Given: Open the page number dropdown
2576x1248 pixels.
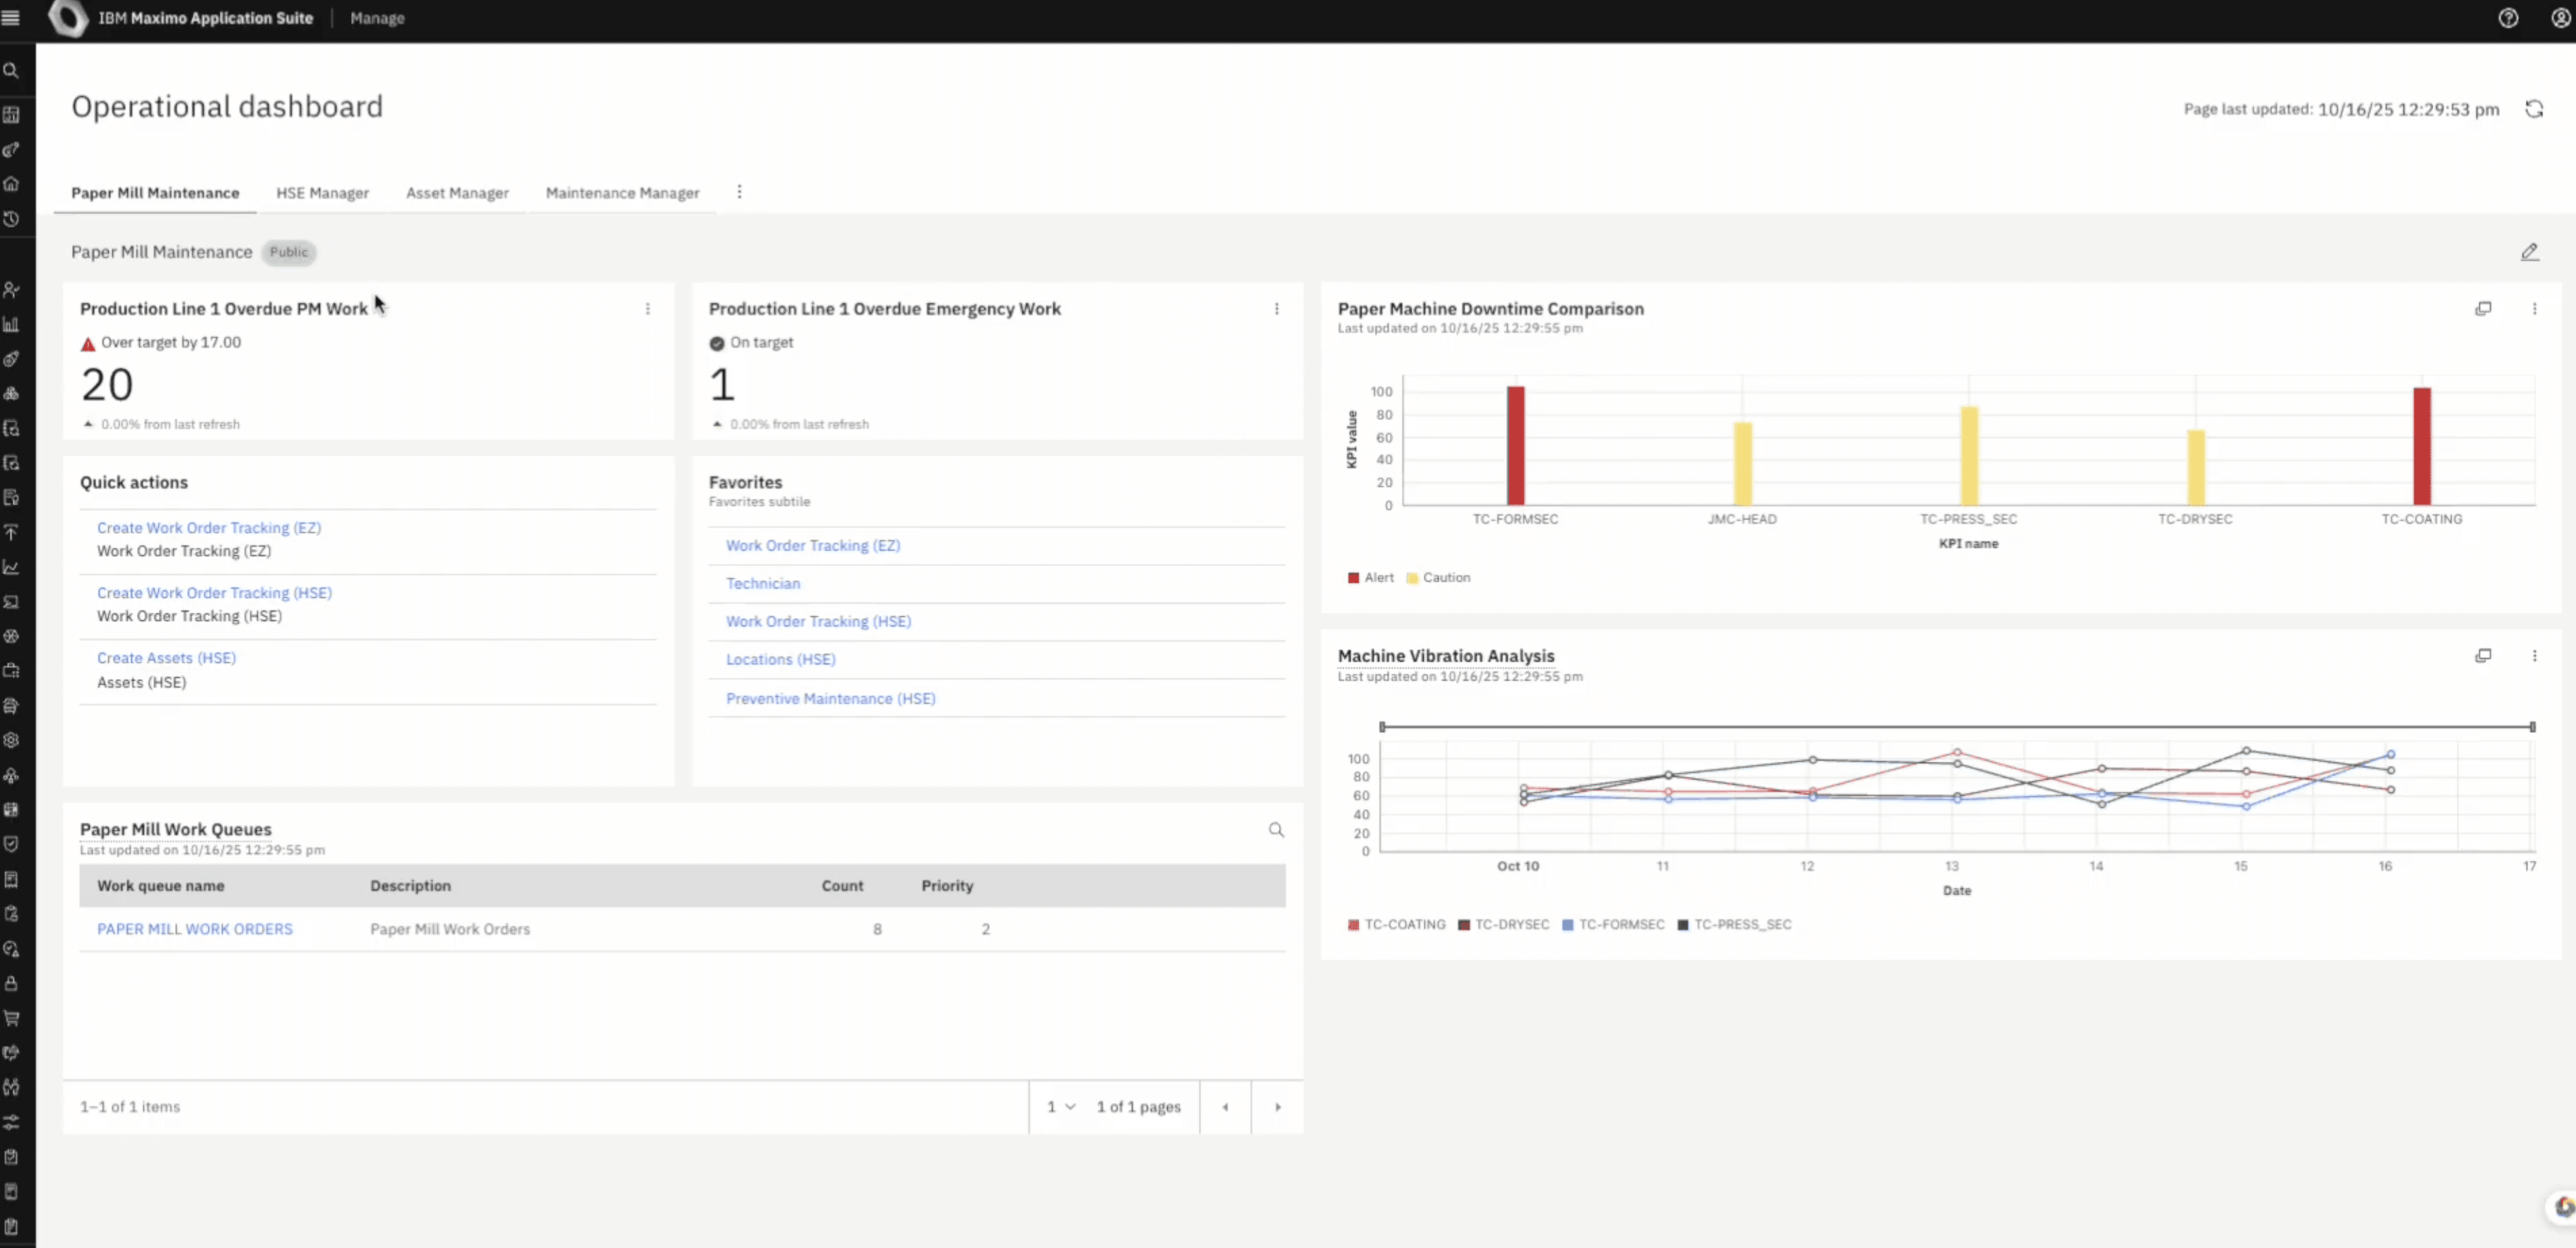Looking at the screenshot, I should 1061,1107.
